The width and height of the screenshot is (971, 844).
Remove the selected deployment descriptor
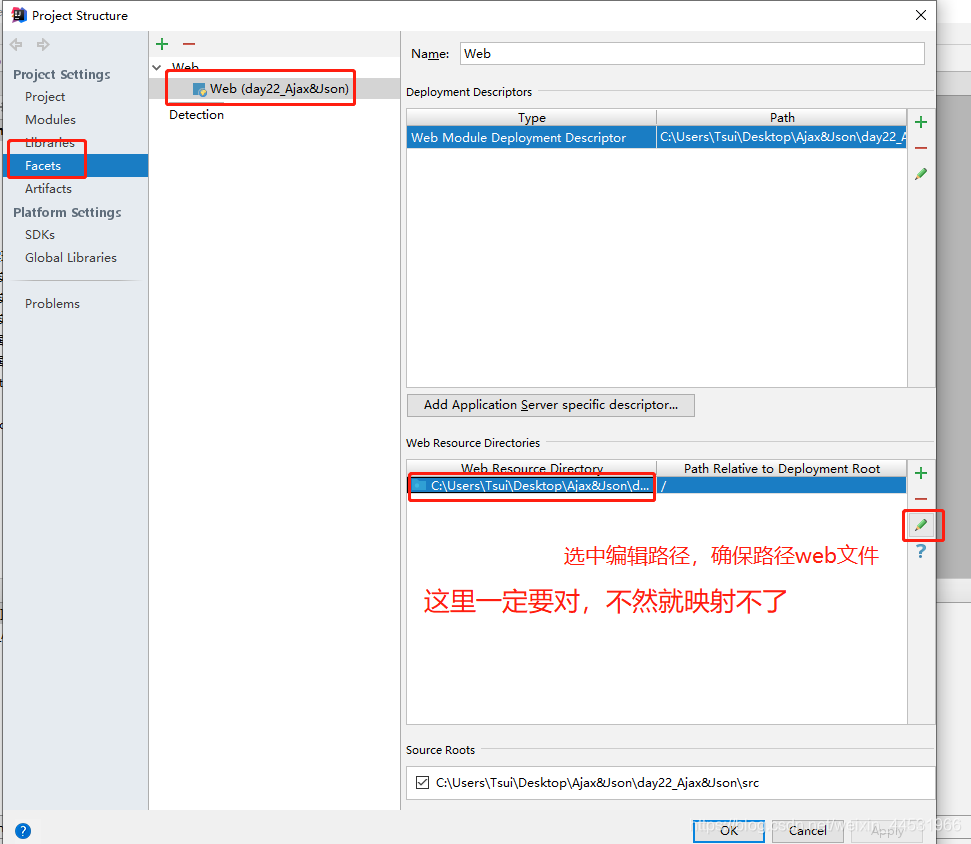(921, 148)
